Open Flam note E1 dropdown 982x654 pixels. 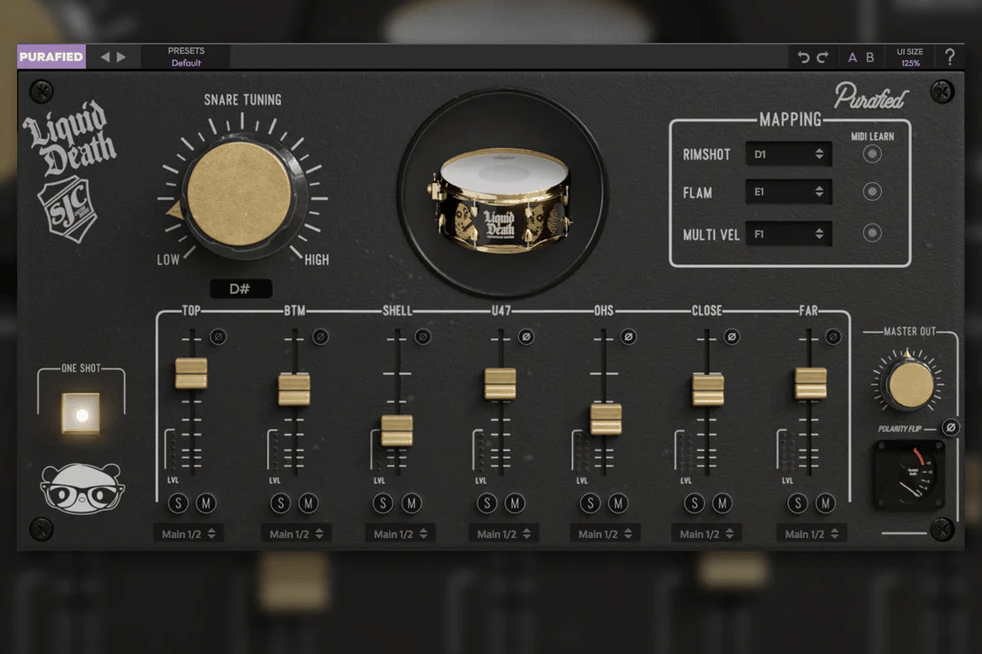click(788, 192)
